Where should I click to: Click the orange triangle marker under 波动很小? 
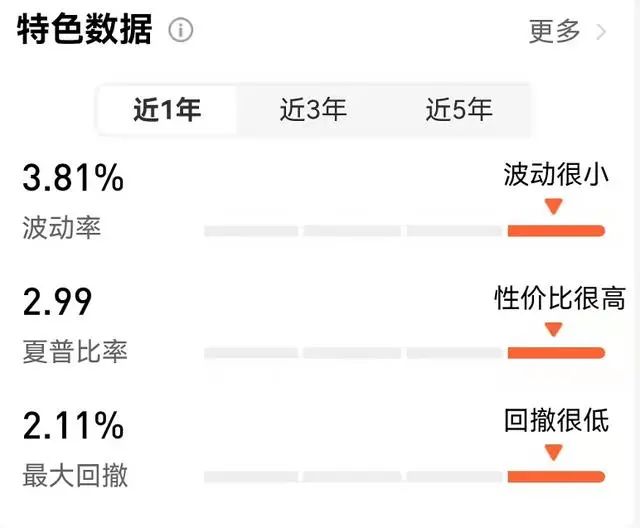click(x=554, y=206)
